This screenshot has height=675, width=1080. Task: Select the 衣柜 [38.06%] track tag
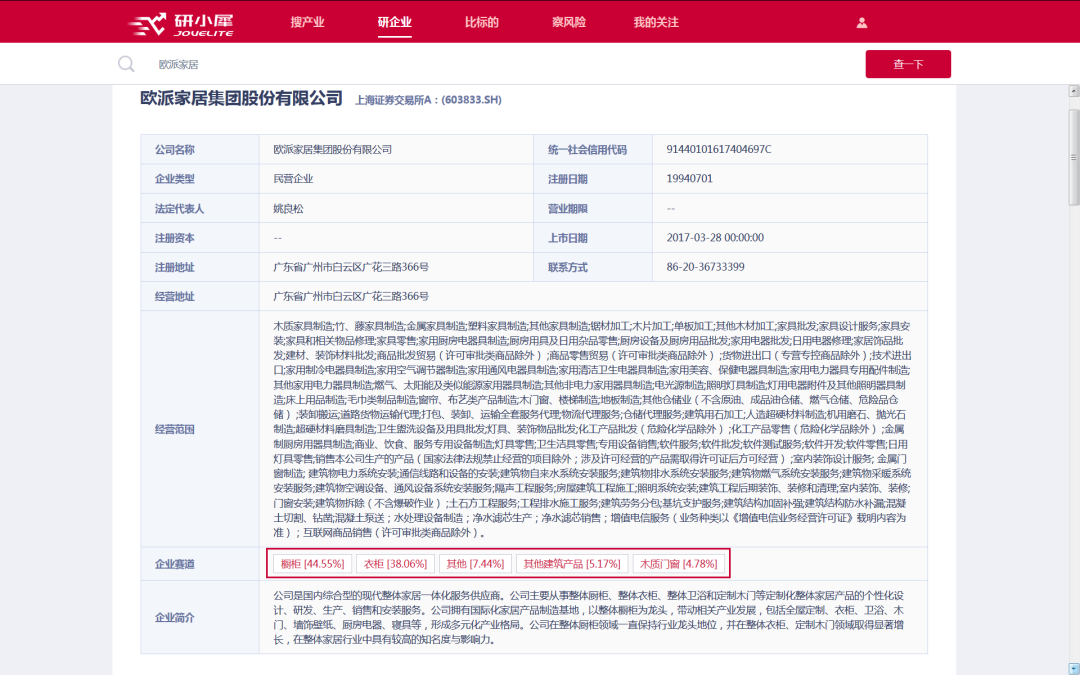395,563
